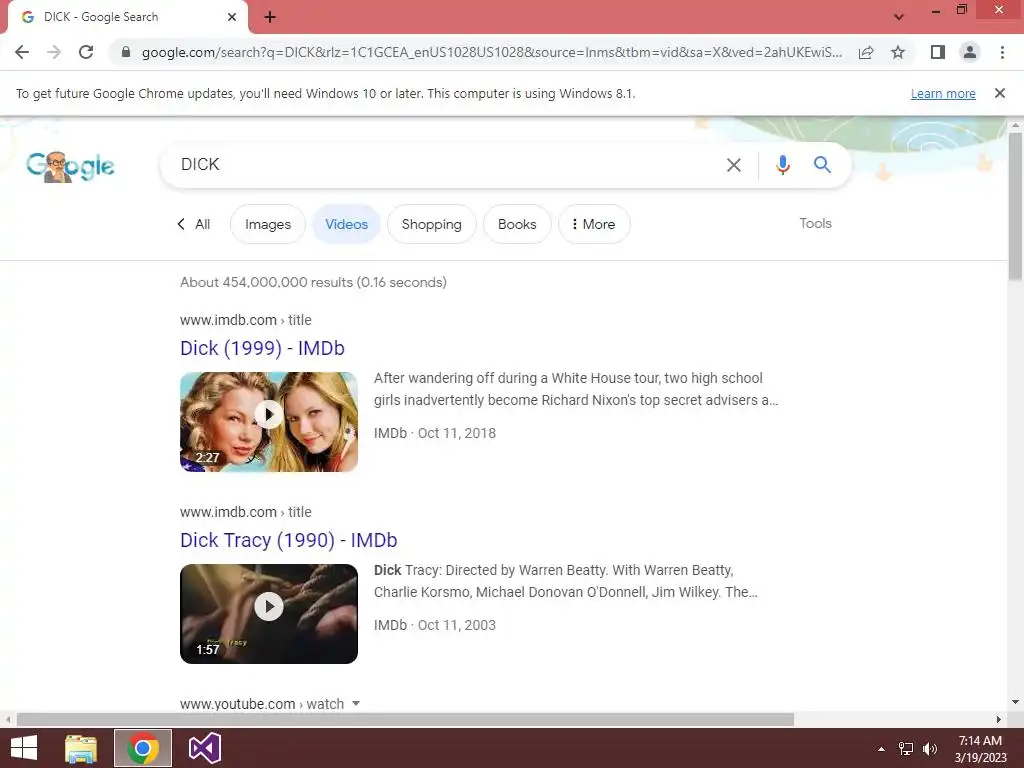Open the Dick (1999) - IMDb result

coord(263,348)
